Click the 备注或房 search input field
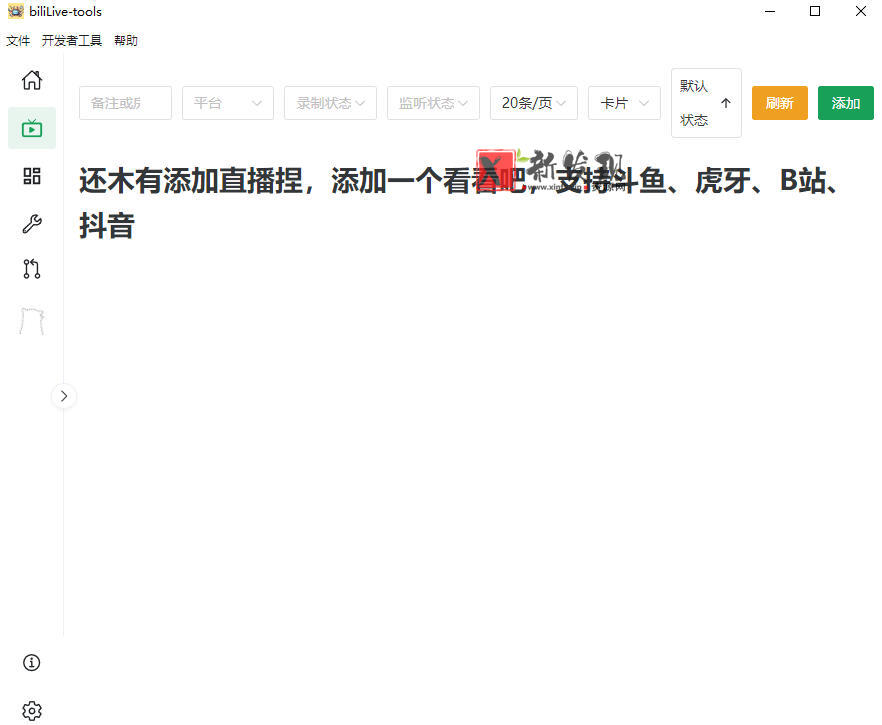The height and width of the screenshot is (725, 882). [125, 103]
